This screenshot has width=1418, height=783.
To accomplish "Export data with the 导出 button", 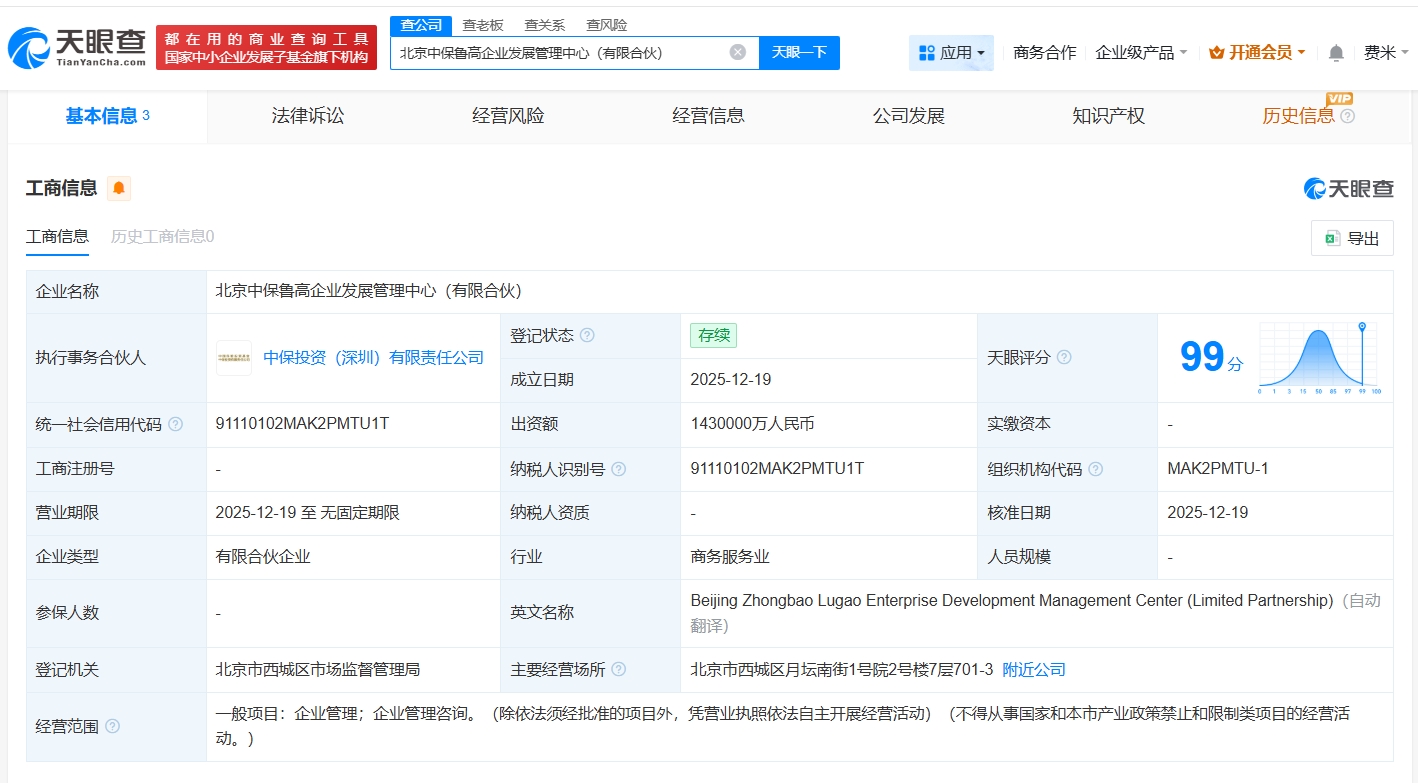I will point(1351,238).
